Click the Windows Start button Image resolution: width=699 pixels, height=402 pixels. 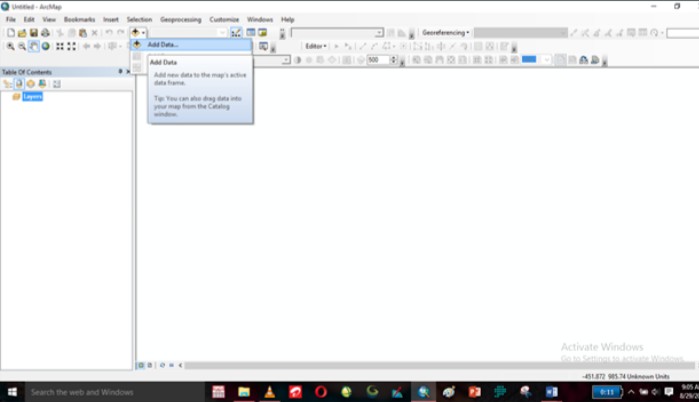click(12, 392)
